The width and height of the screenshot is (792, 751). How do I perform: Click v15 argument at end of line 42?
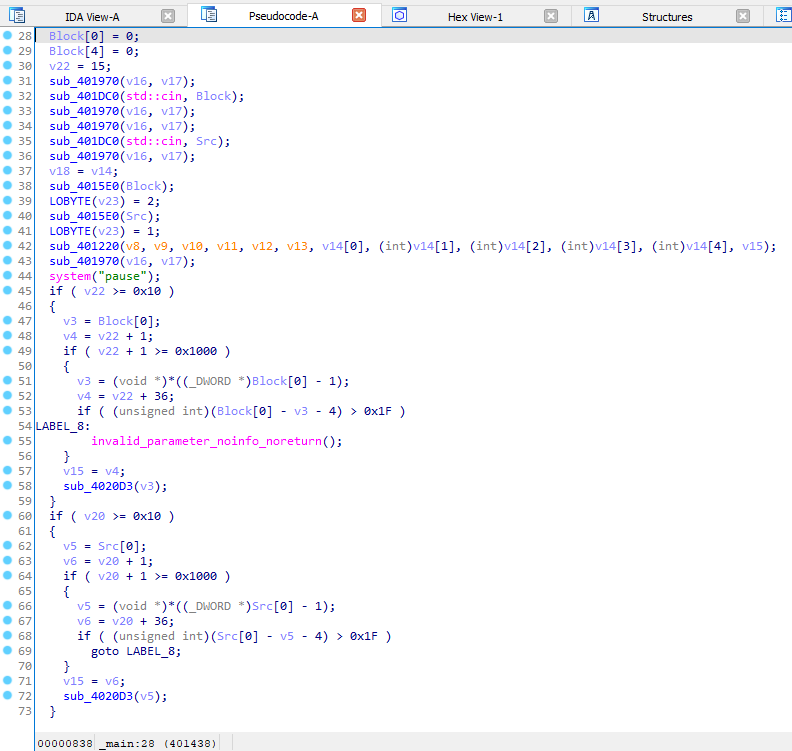pos(752,246)
